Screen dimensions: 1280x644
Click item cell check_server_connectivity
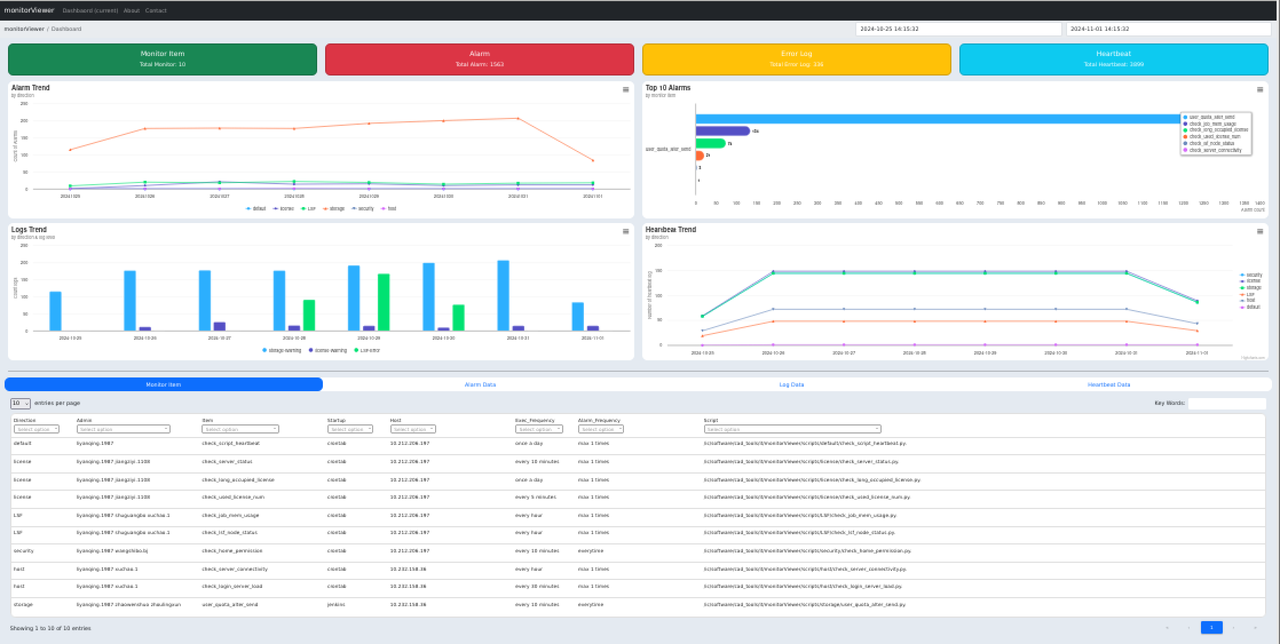point(235,568)
